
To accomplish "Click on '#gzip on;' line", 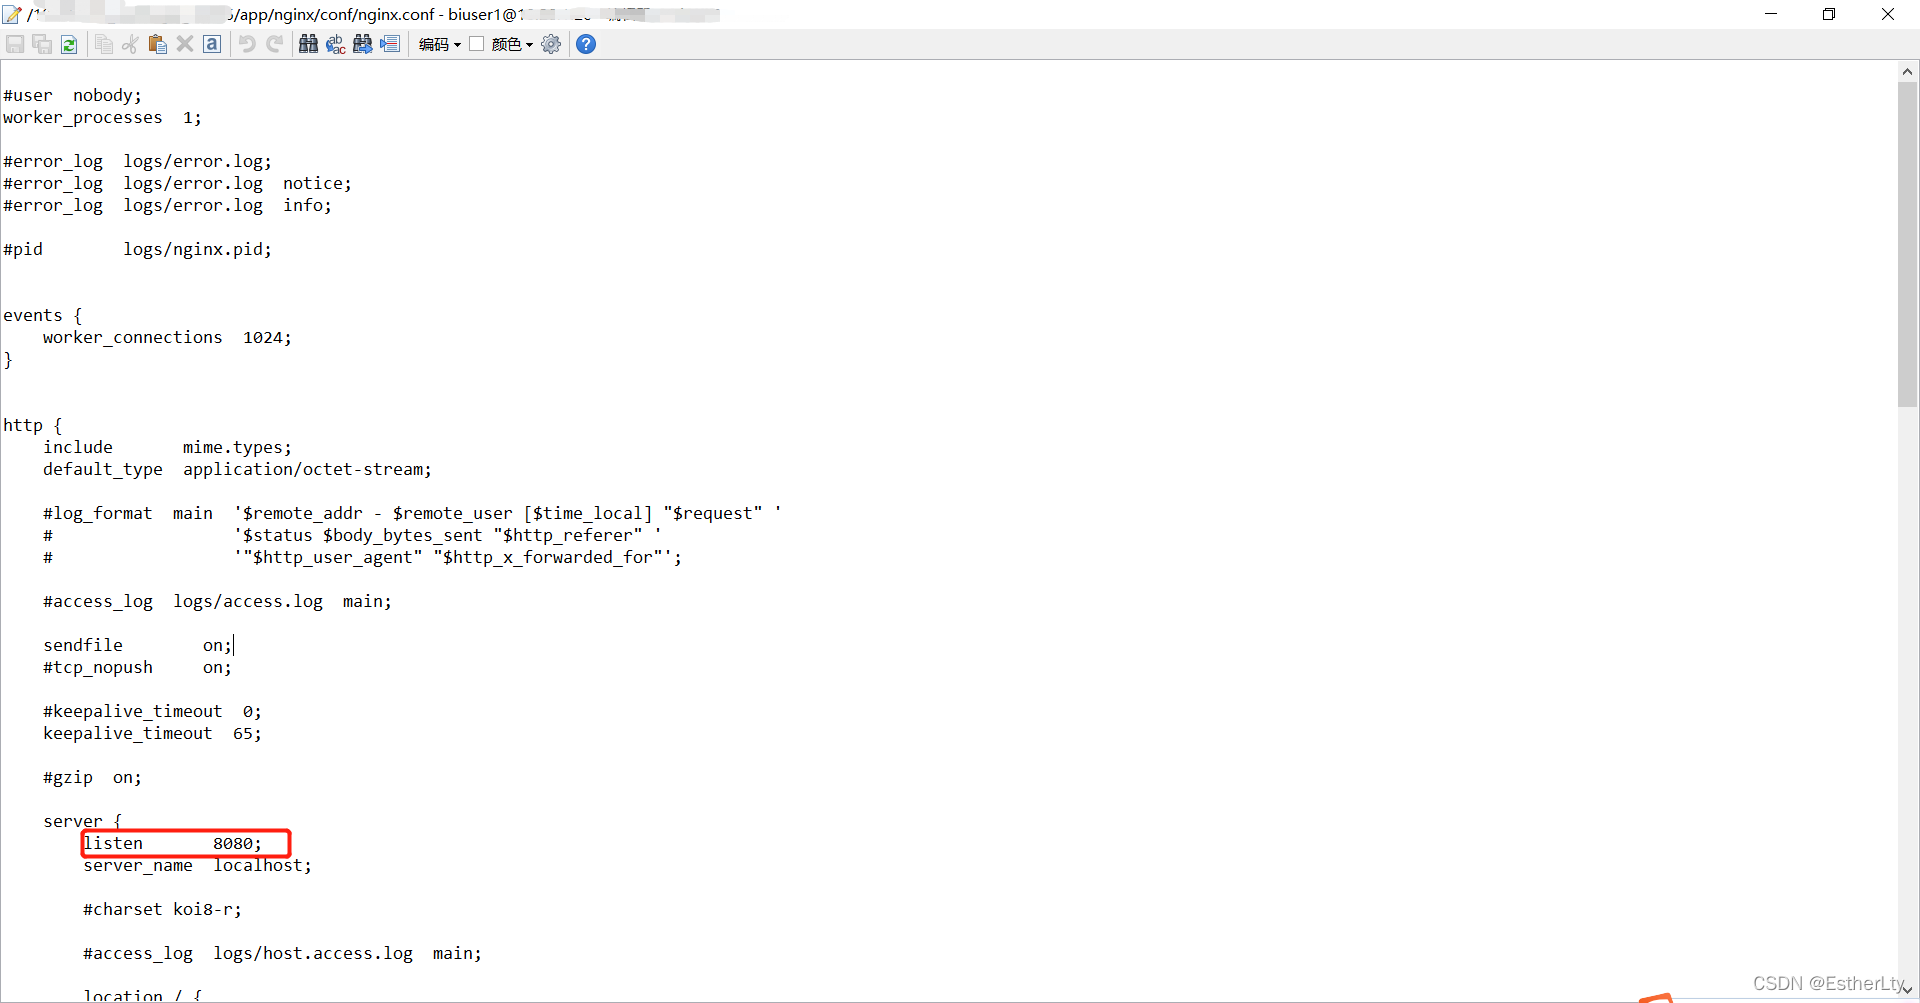I will [92, 778].
